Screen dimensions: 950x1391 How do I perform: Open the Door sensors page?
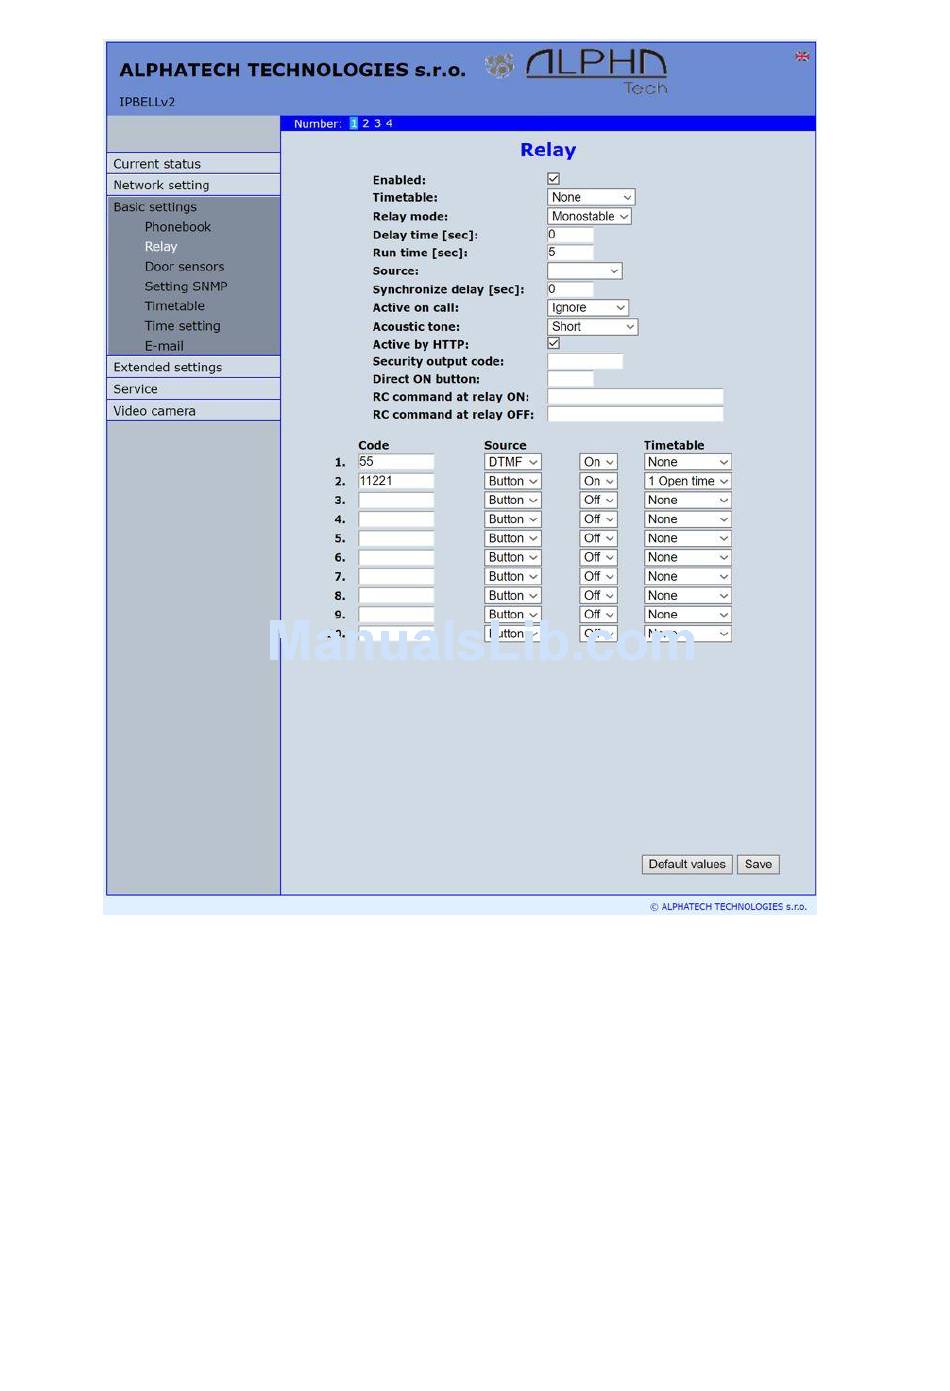[184, 267]
